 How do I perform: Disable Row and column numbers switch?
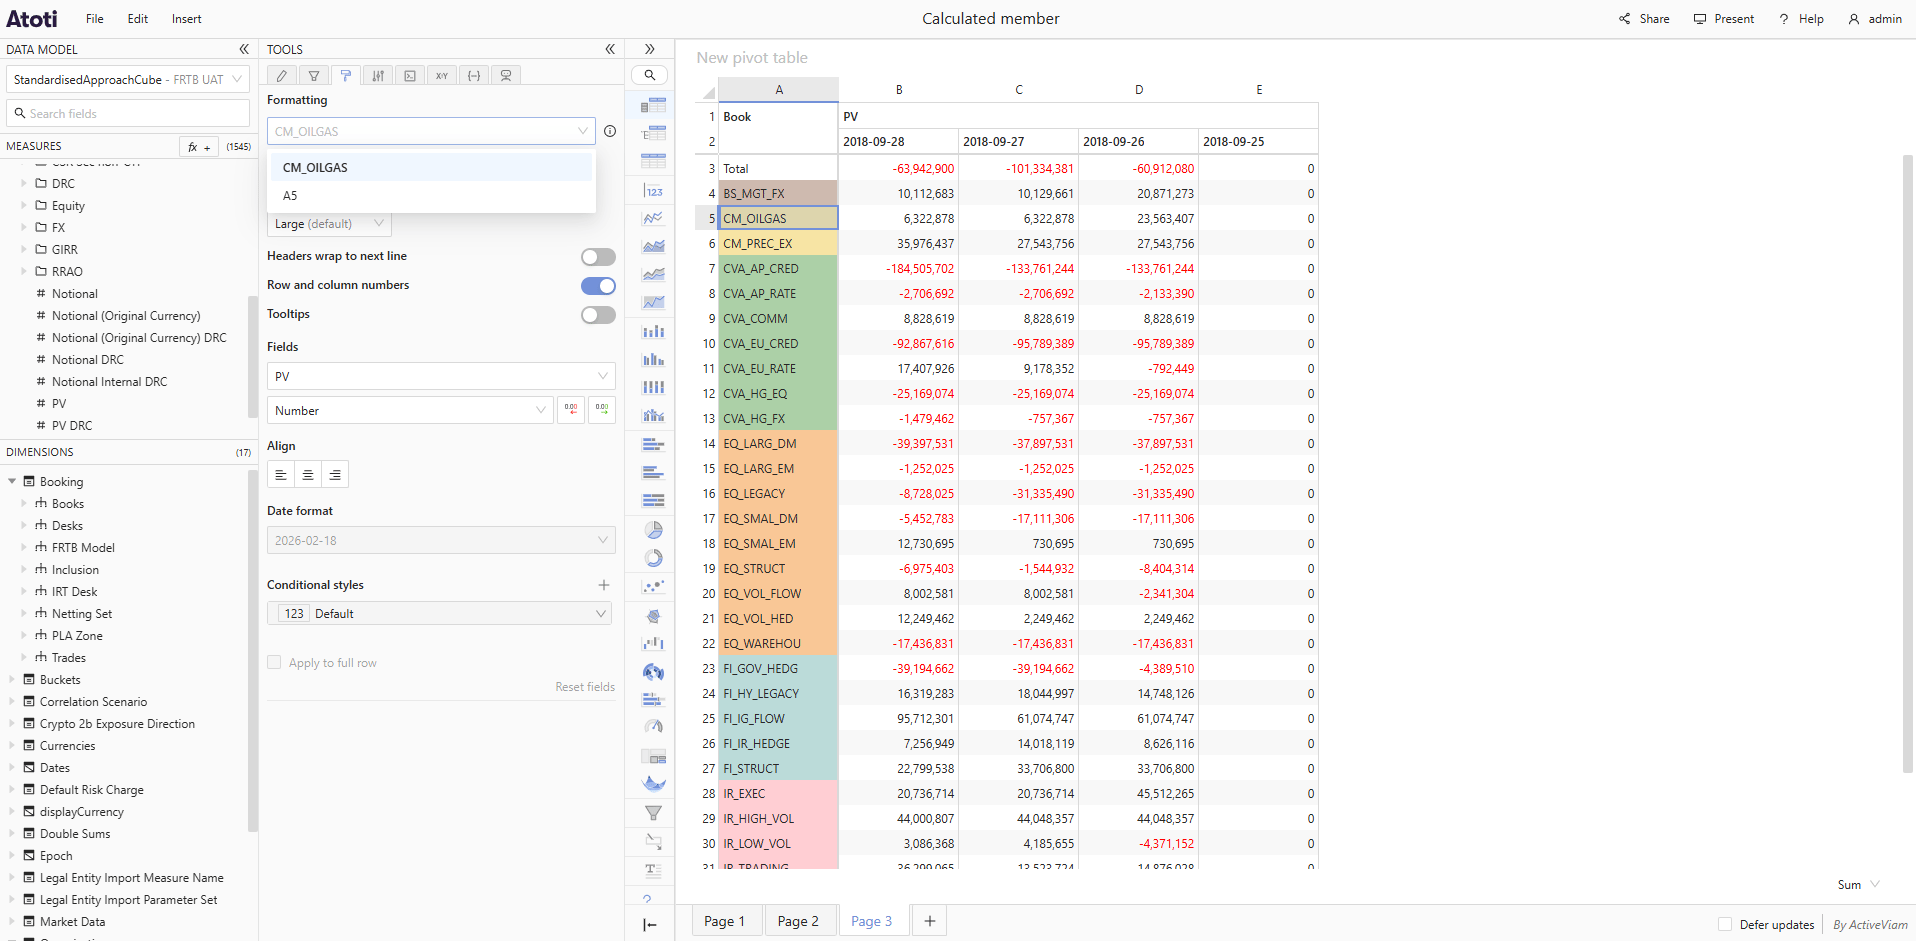click(x=598, y=286)
